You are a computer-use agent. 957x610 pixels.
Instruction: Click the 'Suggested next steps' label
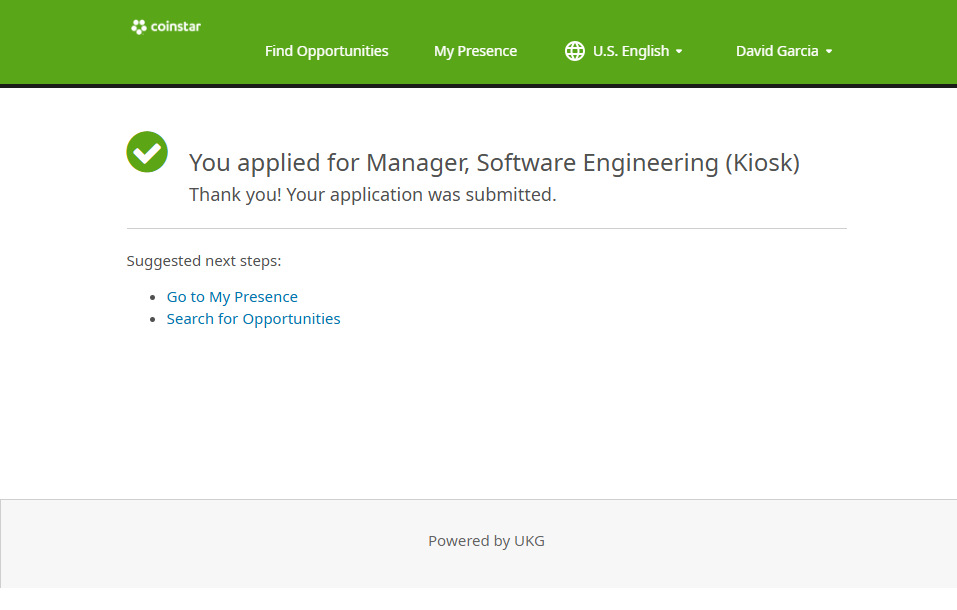(x=204, y=261)
